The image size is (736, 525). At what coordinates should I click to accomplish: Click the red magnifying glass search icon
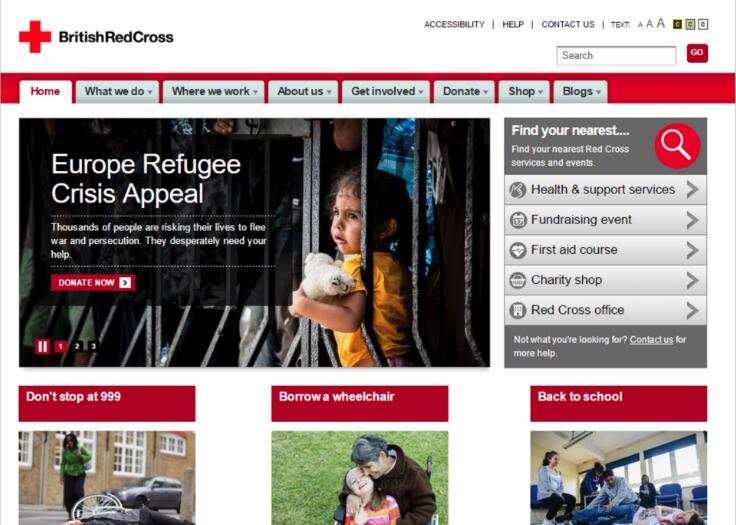[x=677, y=146]
